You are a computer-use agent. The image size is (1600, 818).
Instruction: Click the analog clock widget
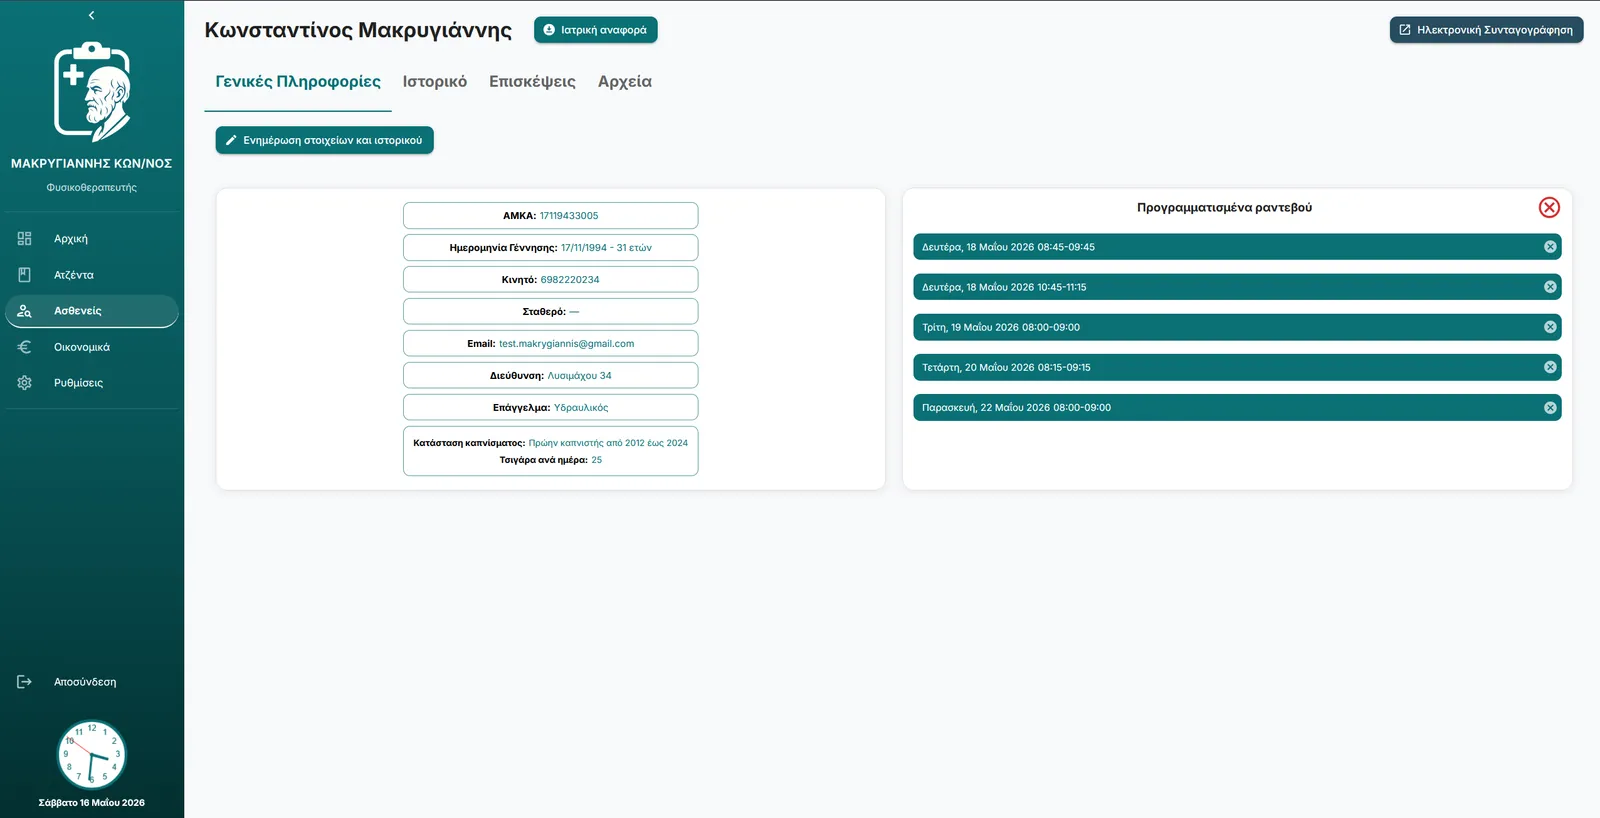click(x=91, y=755)
